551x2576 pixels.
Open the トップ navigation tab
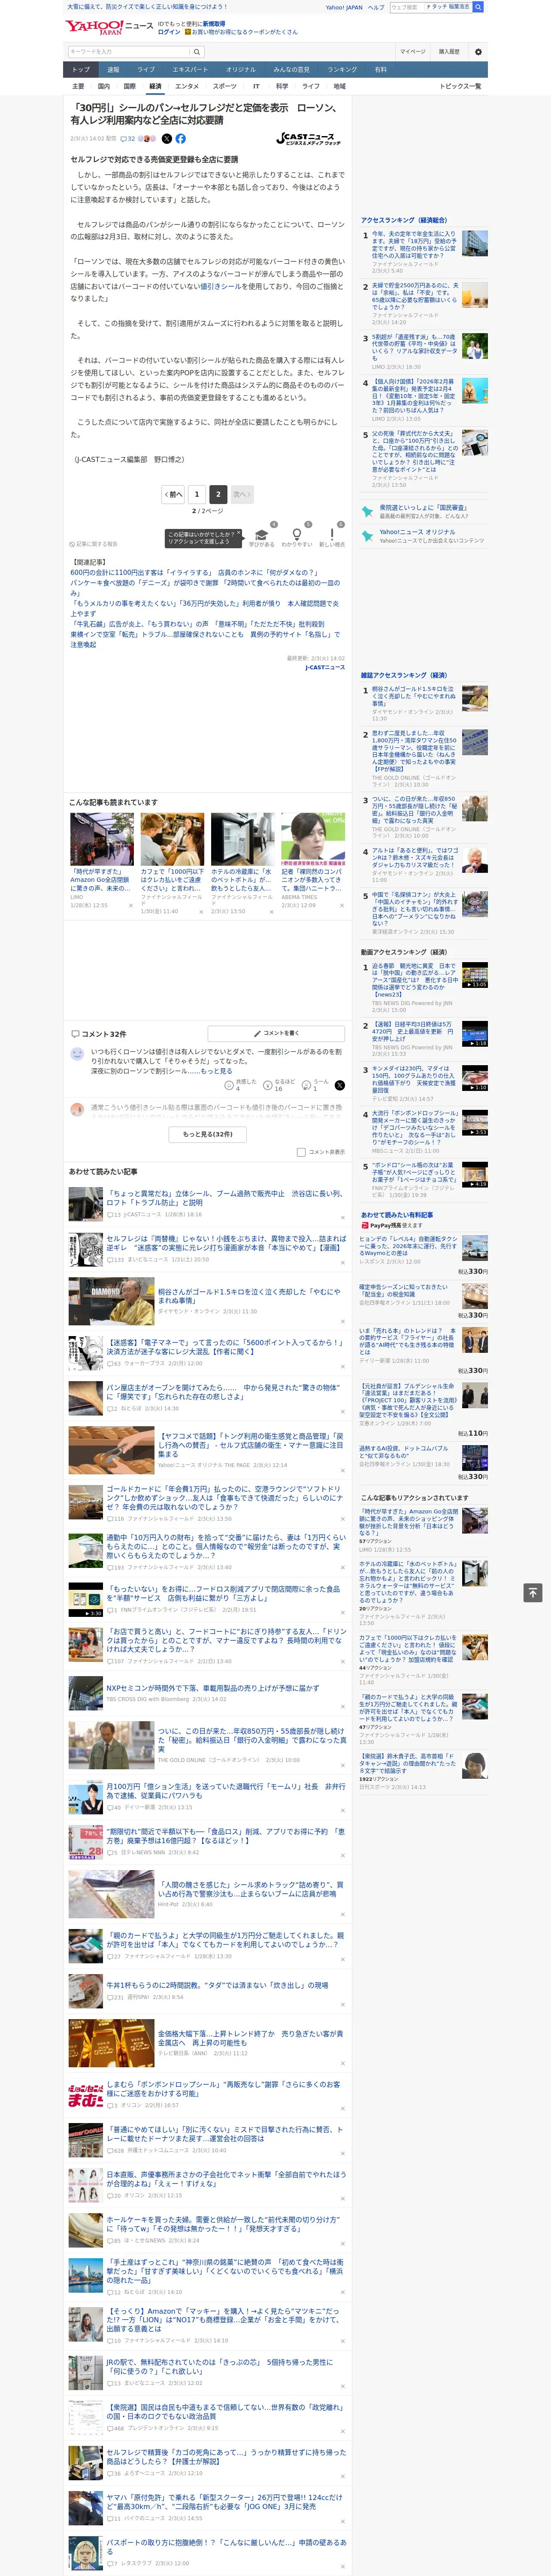[81, 70]
